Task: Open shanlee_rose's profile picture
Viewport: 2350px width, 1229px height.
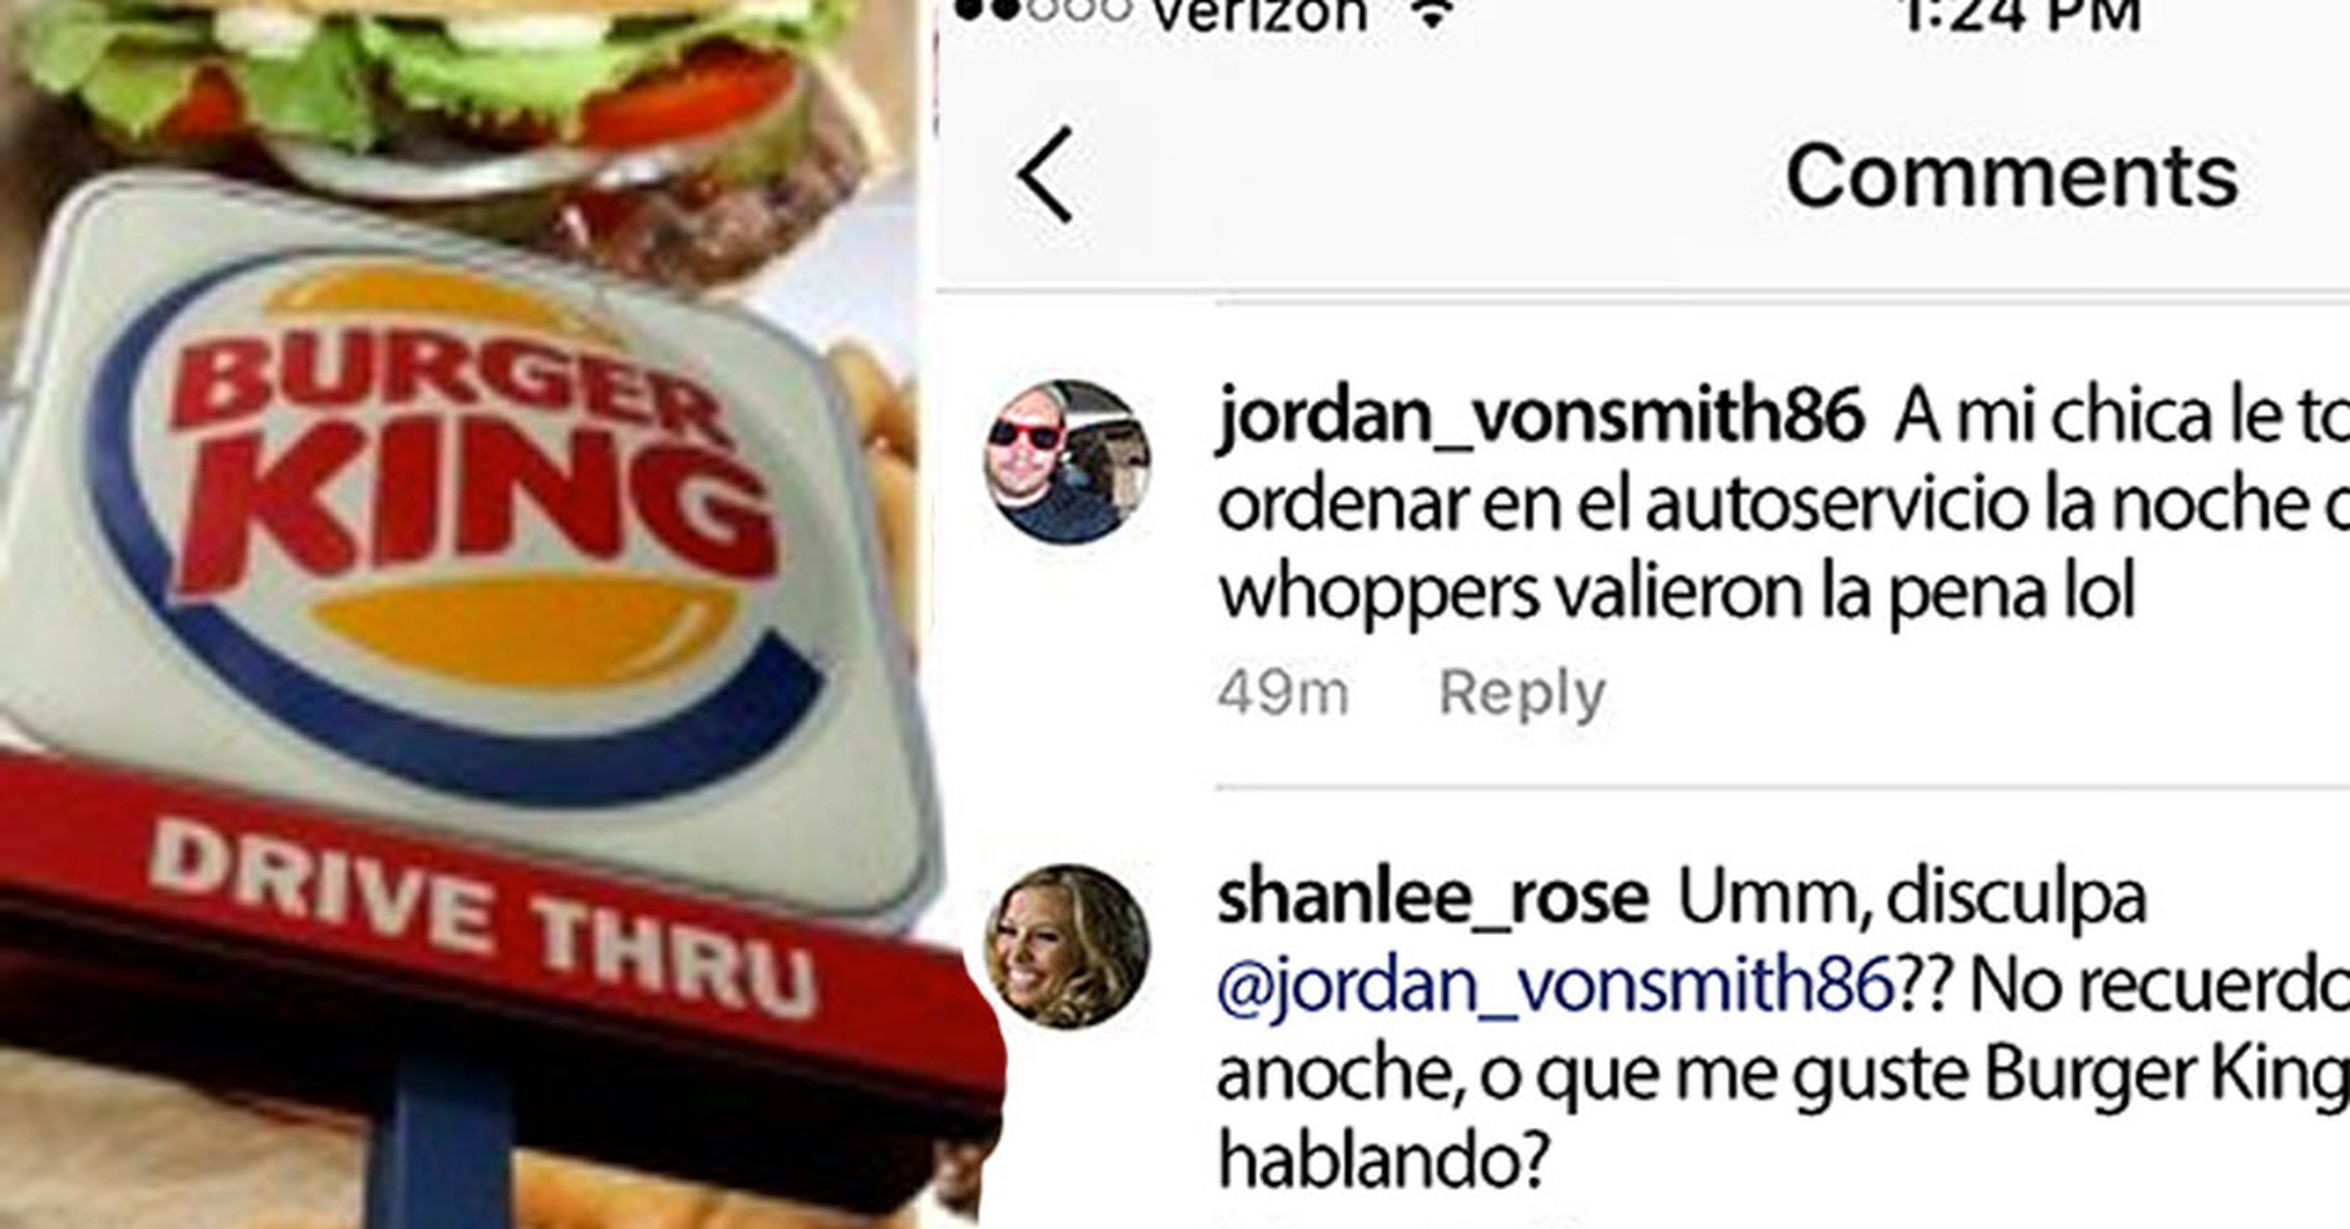Action: click(1067, 946)
